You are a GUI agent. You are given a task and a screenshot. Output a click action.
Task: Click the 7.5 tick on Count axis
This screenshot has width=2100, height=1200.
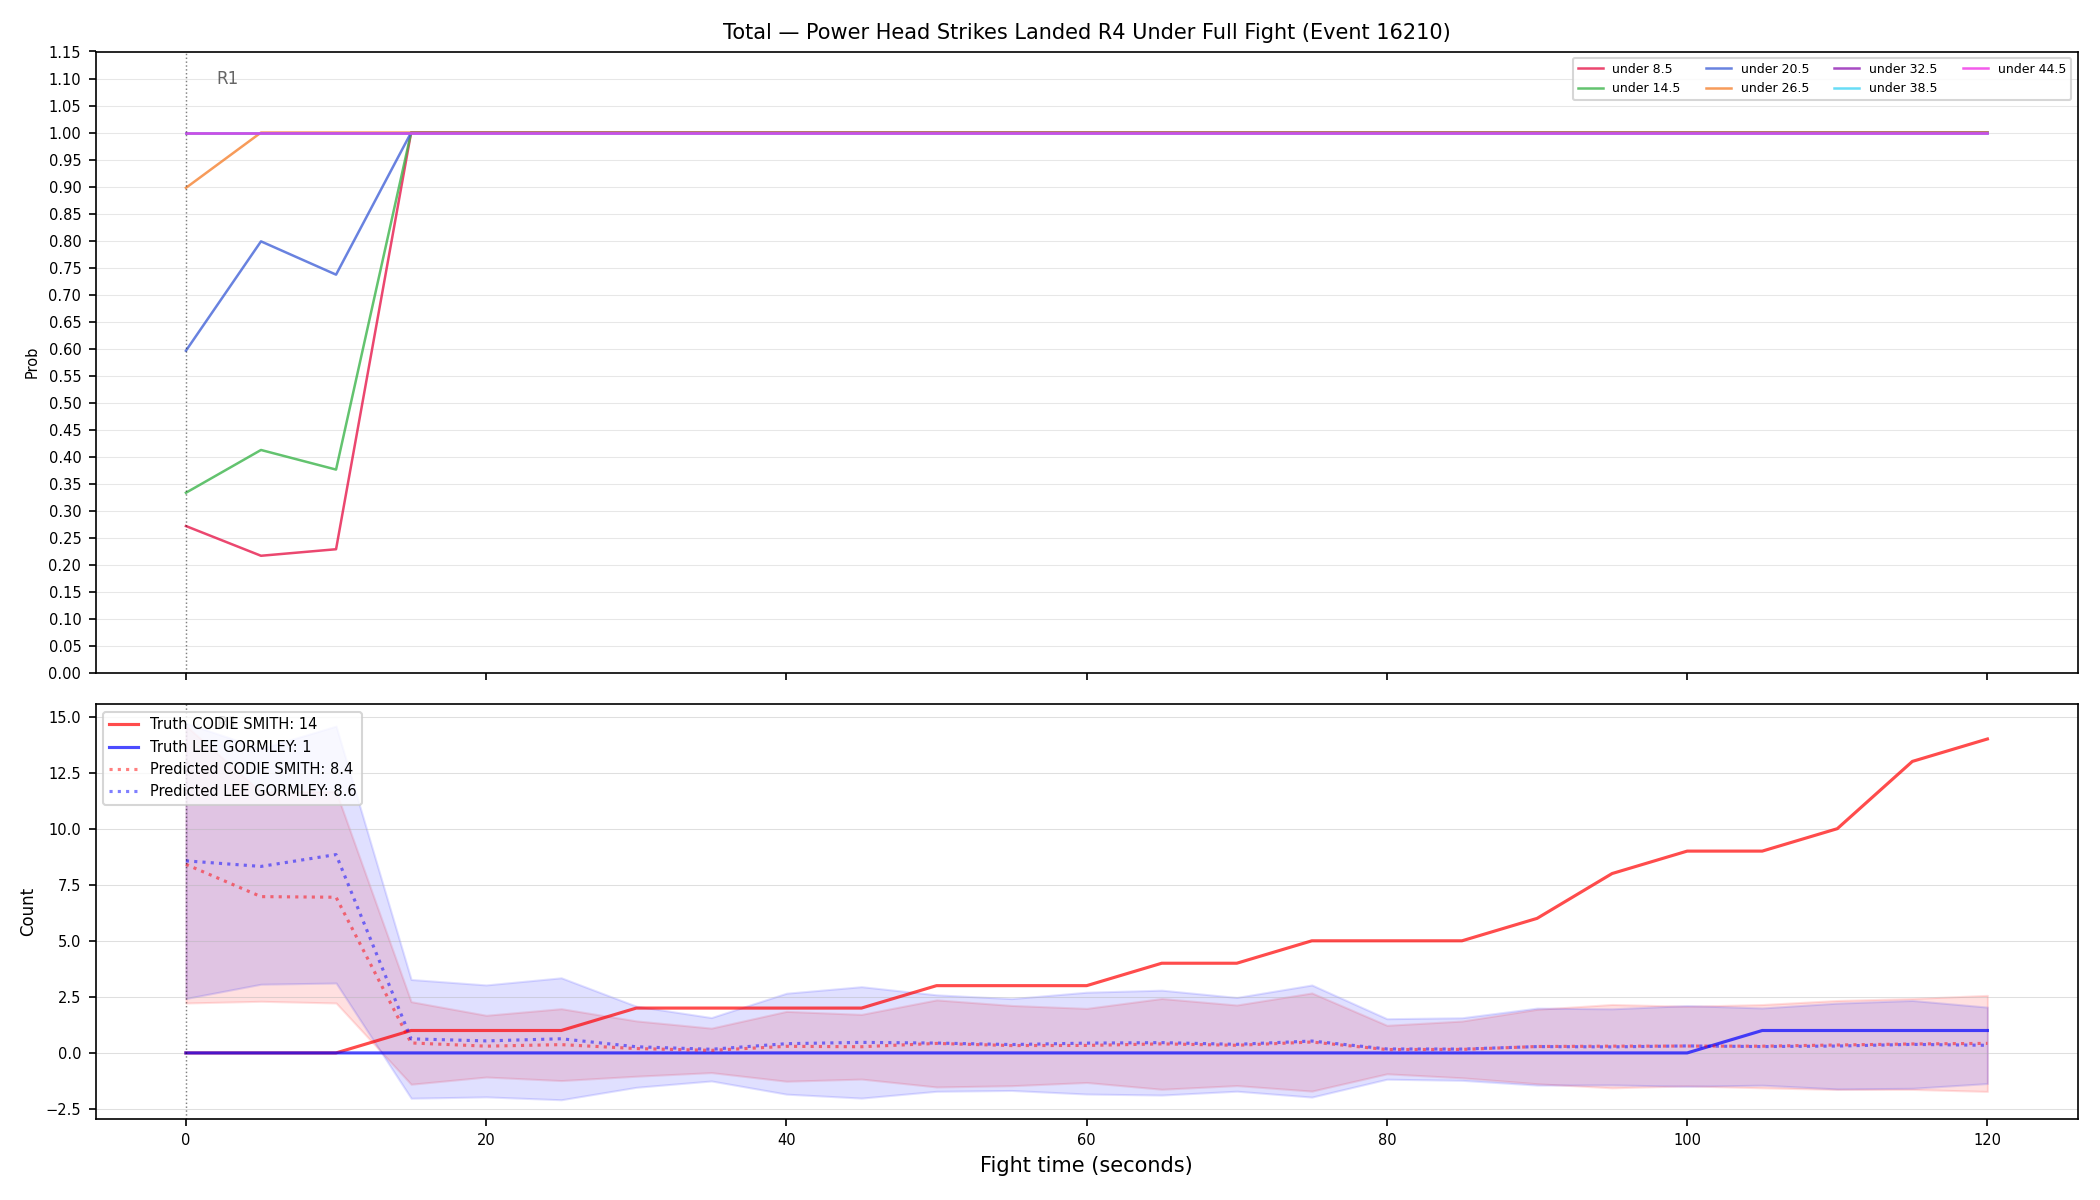(69, 885)
